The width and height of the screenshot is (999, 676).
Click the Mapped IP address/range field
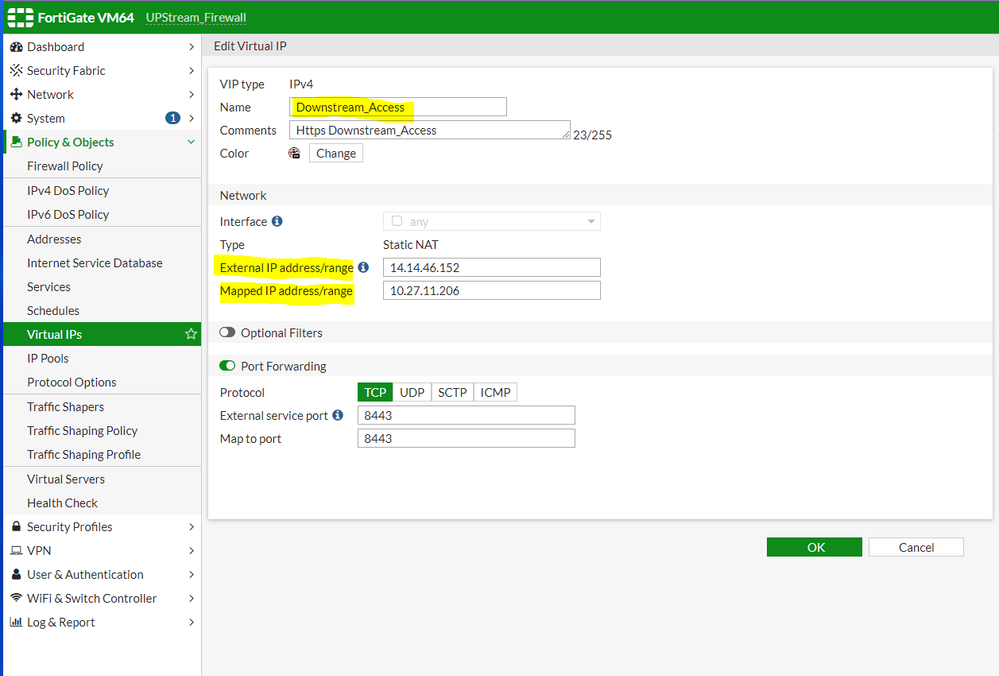tap(491, 291)
